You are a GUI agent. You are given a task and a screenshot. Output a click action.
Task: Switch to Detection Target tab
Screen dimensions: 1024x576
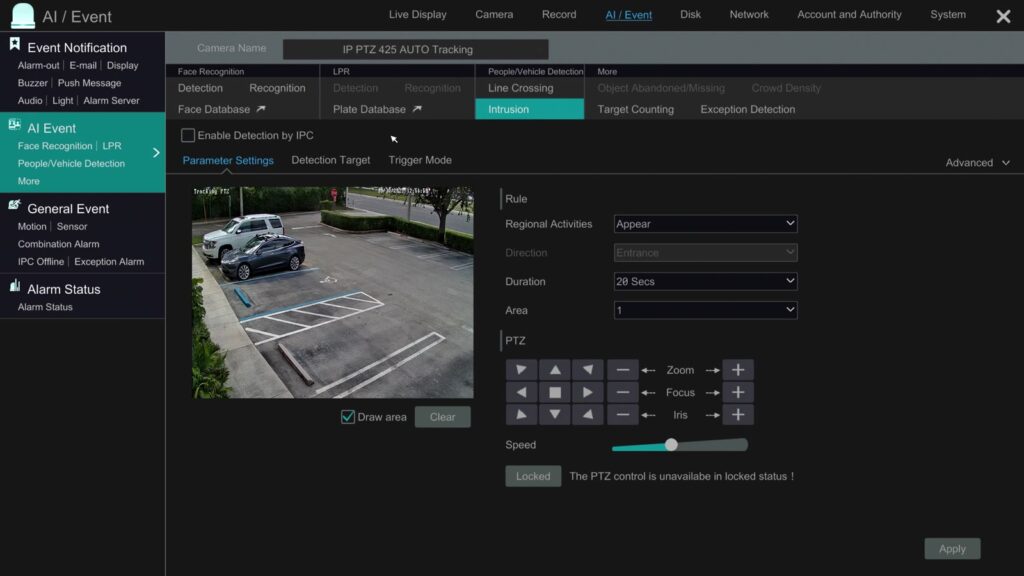click(330, 160)
